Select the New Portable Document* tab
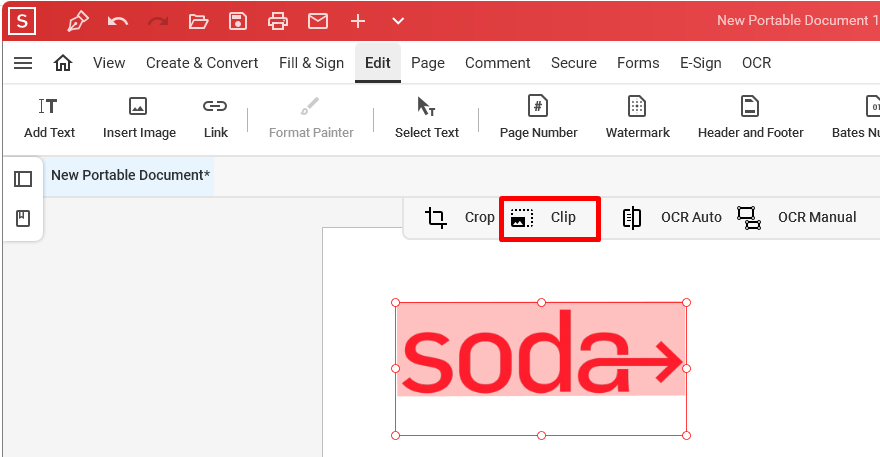The width and height of the screenshot is (880, 457). pyautogui.click(x=130, y=175)
